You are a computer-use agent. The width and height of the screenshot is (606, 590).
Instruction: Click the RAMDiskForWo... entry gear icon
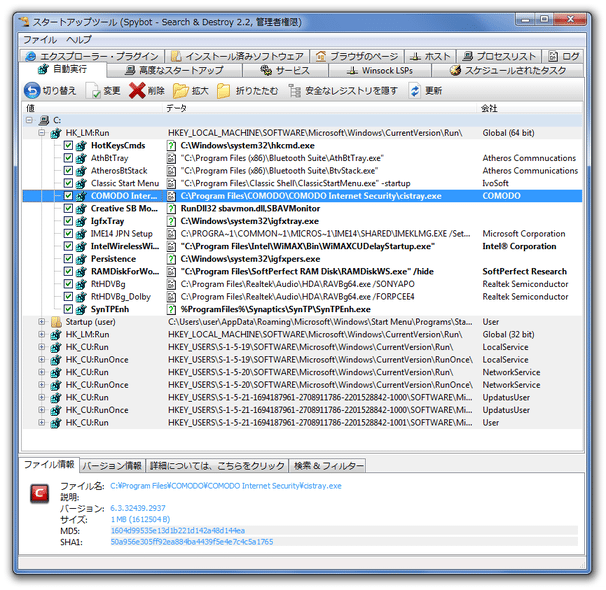[x=81, y=272]
